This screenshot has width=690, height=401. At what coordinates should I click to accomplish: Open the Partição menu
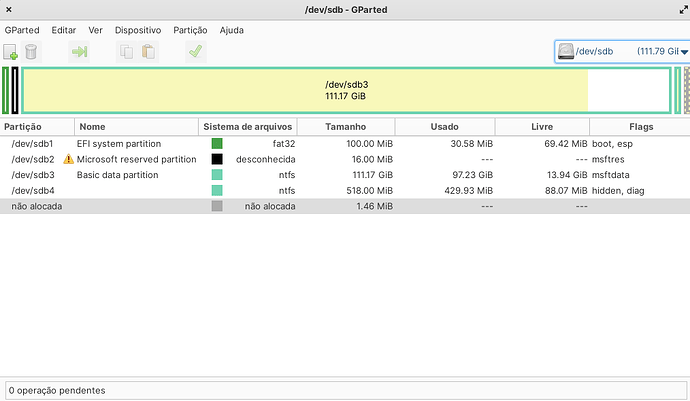tap(190, 30)
